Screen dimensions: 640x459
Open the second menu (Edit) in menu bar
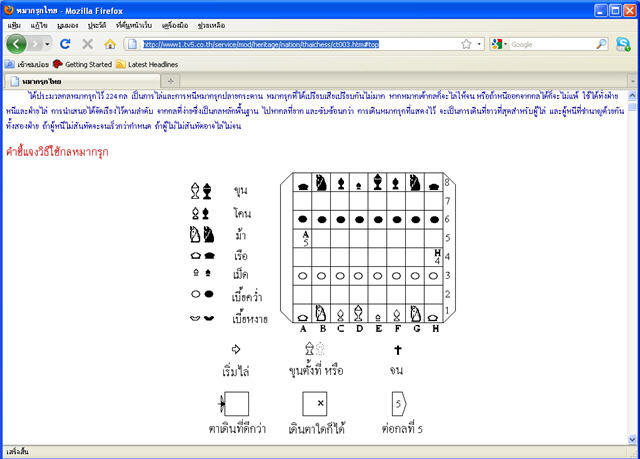tap(39, 25)
